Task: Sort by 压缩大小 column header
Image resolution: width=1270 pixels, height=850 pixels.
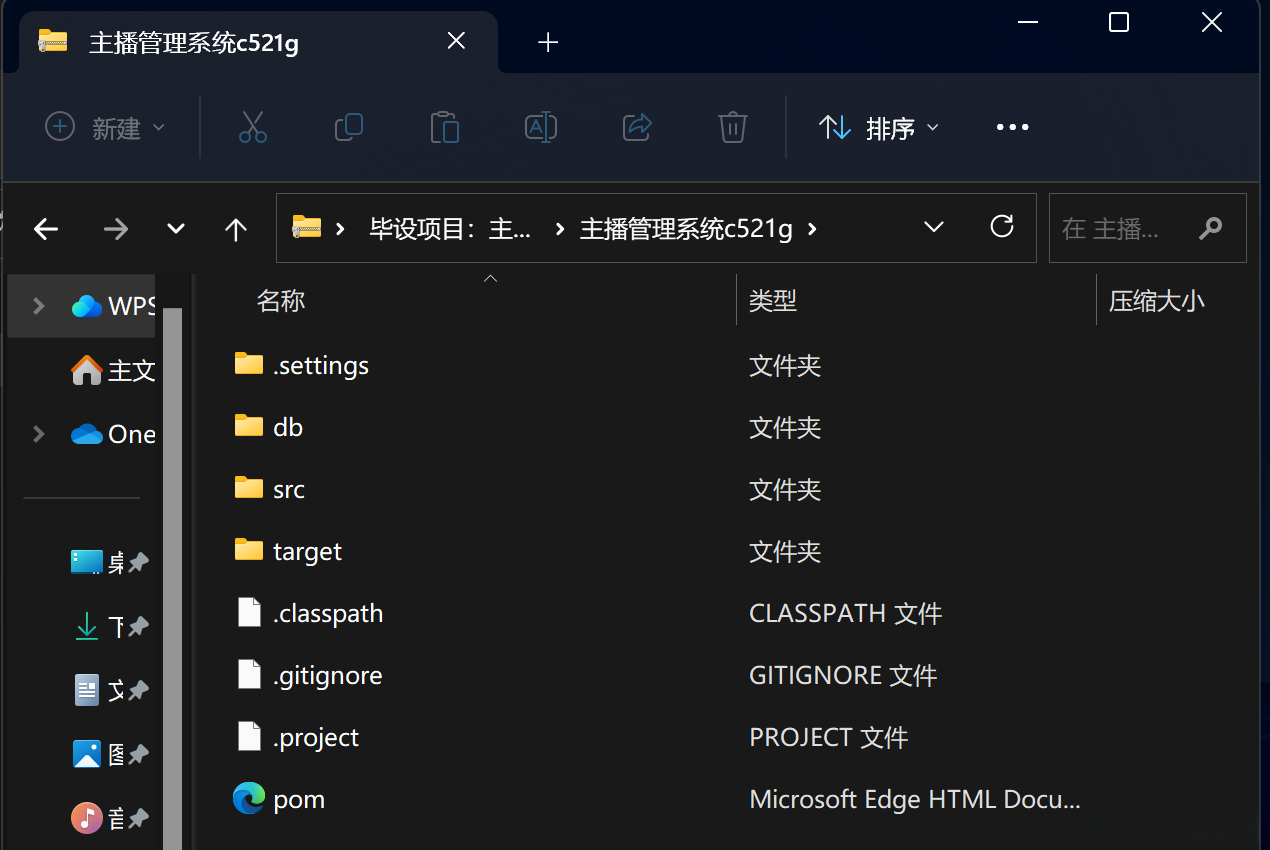Action: click(x=1157, y=300)
